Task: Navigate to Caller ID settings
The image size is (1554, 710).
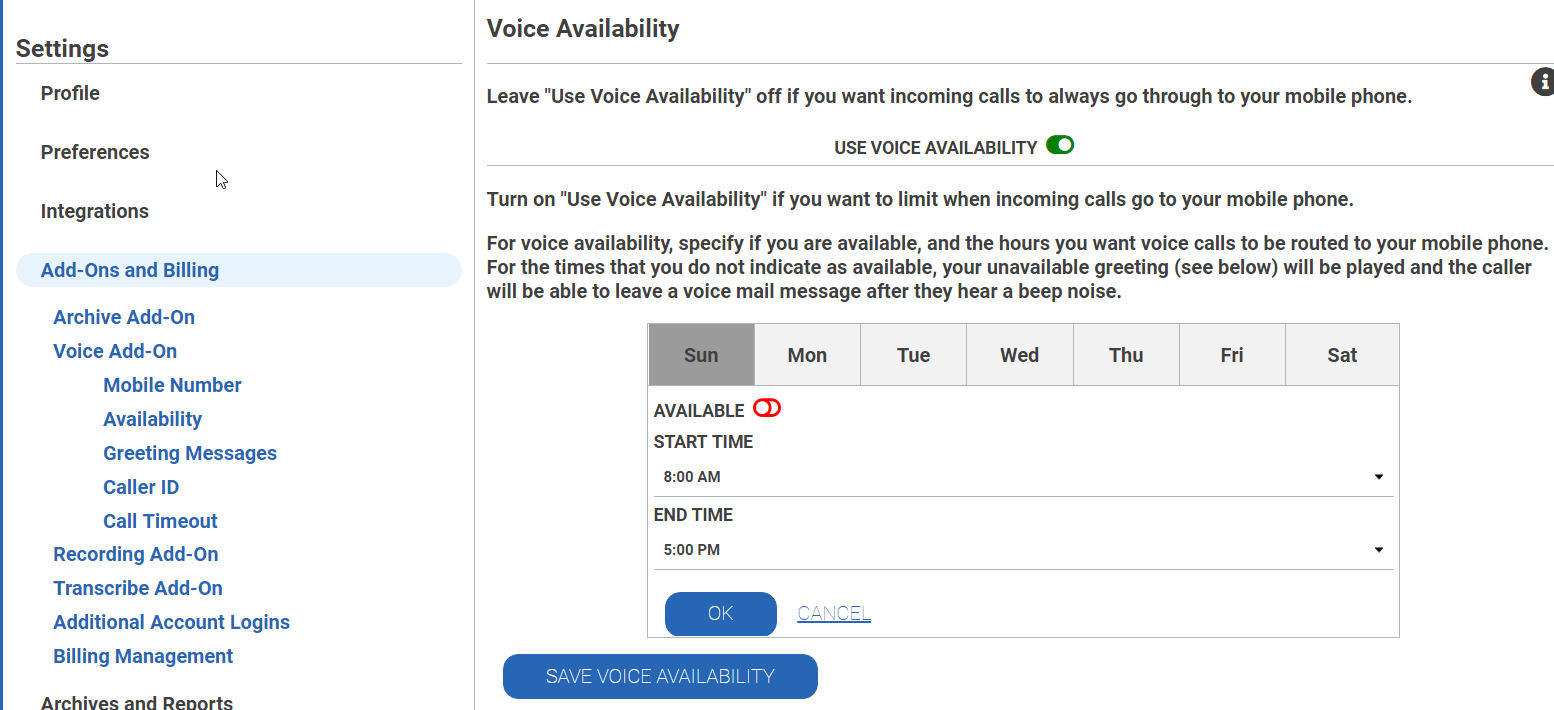Action: click(141, 487)
